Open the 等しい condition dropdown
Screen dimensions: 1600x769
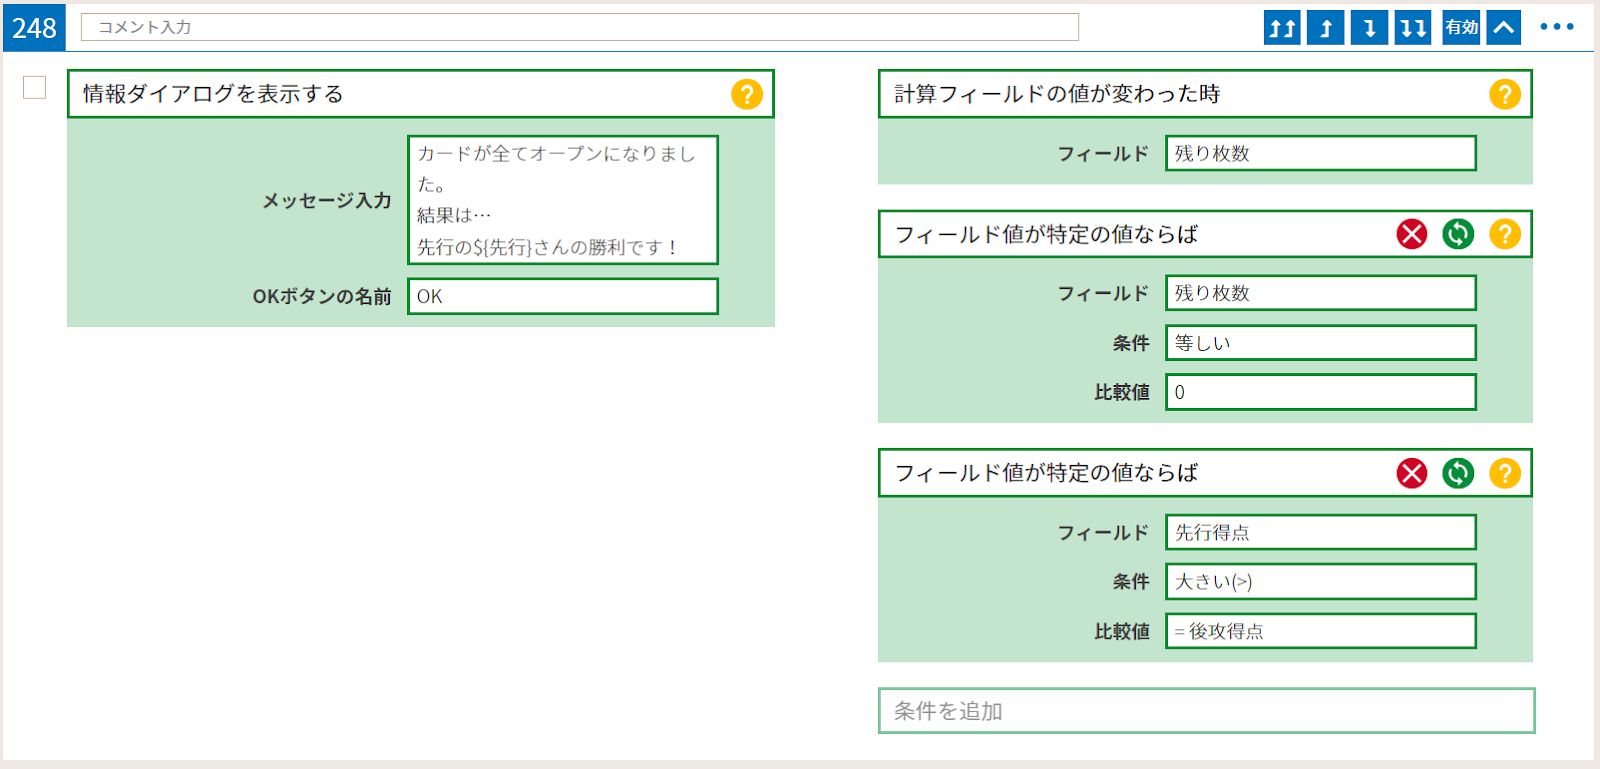tap(1321, 342)
